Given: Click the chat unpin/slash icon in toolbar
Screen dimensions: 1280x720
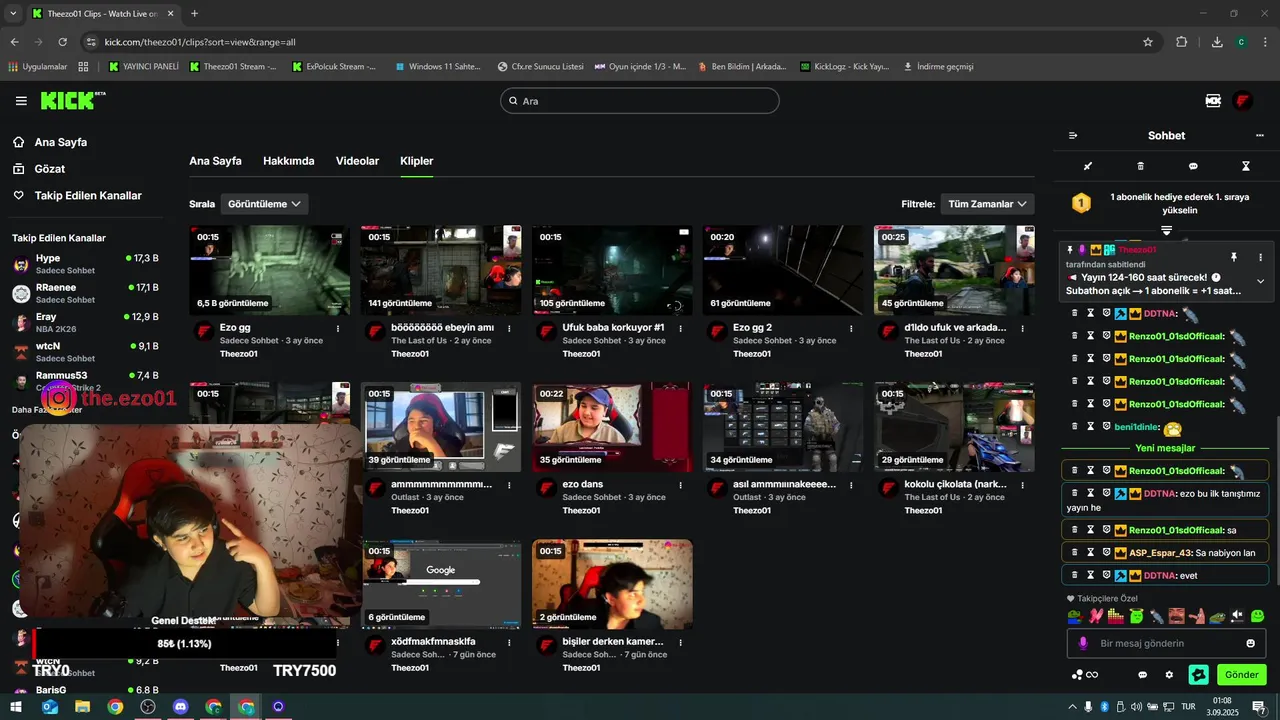Looking at the screenshot, I should [1088, 166].
